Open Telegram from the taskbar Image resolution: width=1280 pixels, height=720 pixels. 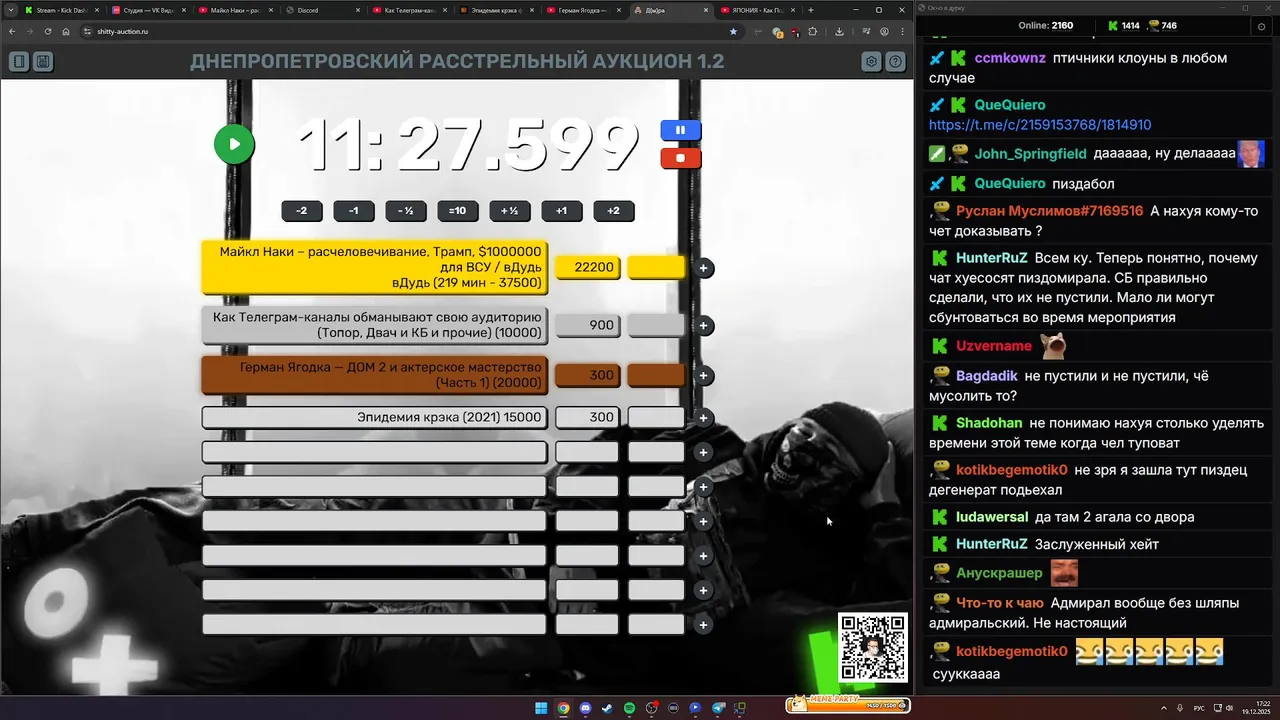pos(718,708)
